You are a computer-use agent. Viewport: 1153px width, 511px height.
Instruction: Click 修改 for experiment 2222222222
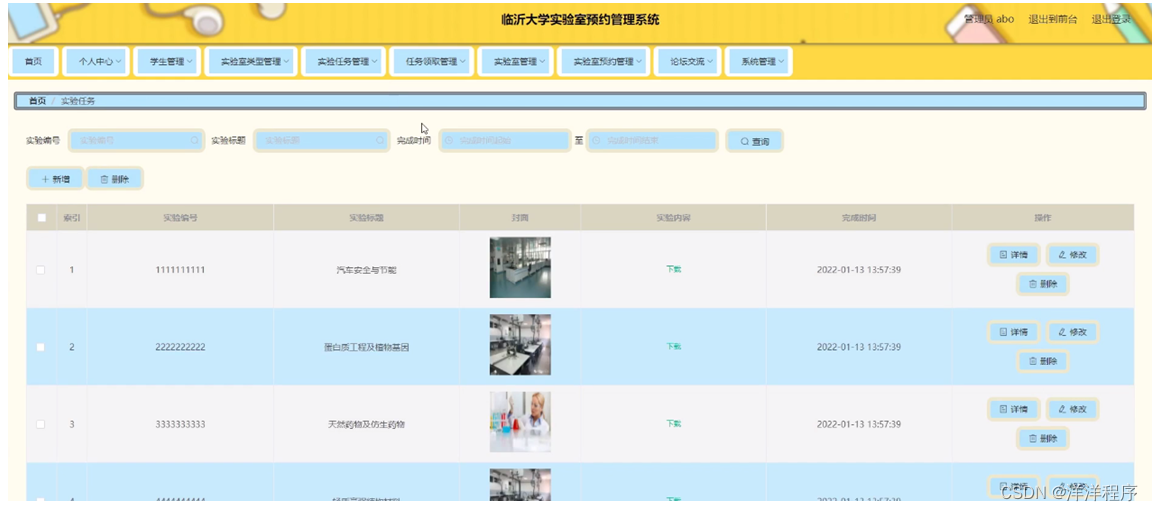(1072, 332)
